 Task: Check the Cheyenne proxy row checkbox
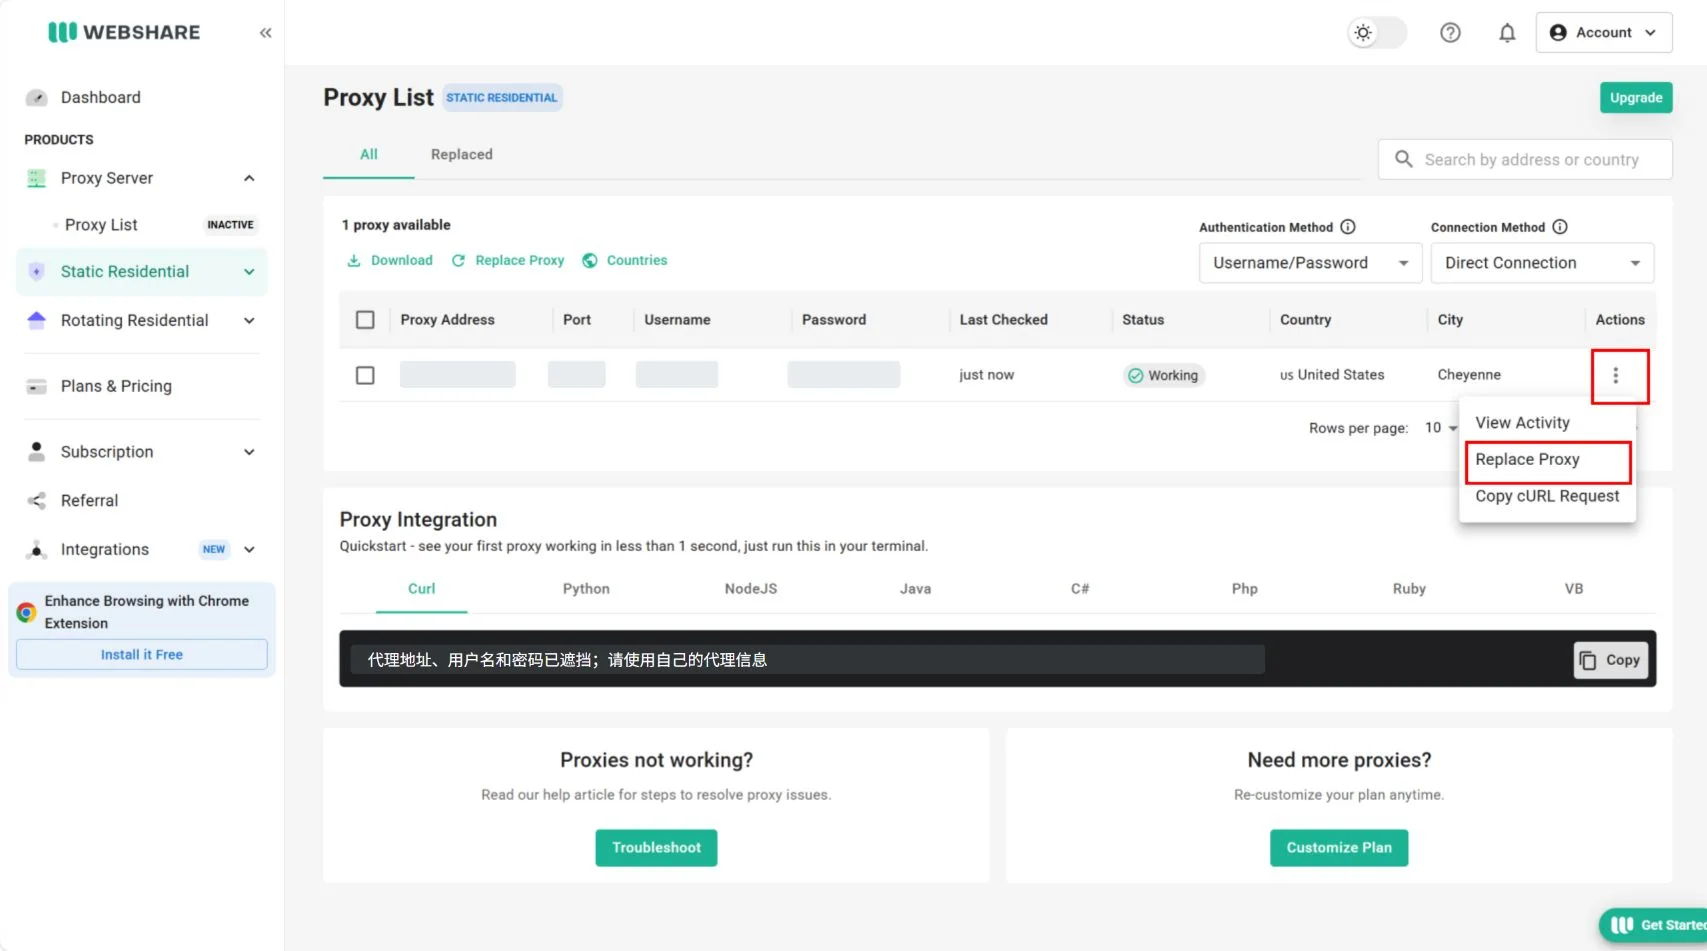click(x=365, y=375)
